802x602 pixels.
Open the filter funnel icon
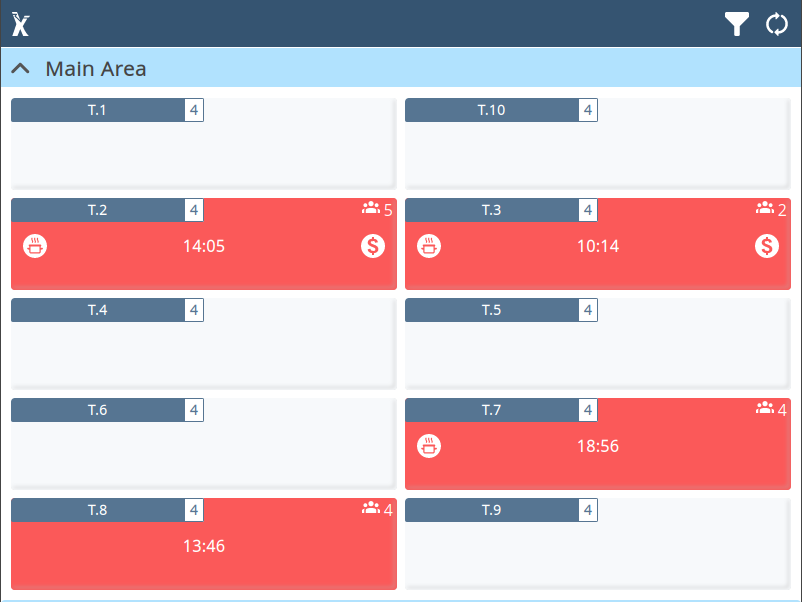737,24
